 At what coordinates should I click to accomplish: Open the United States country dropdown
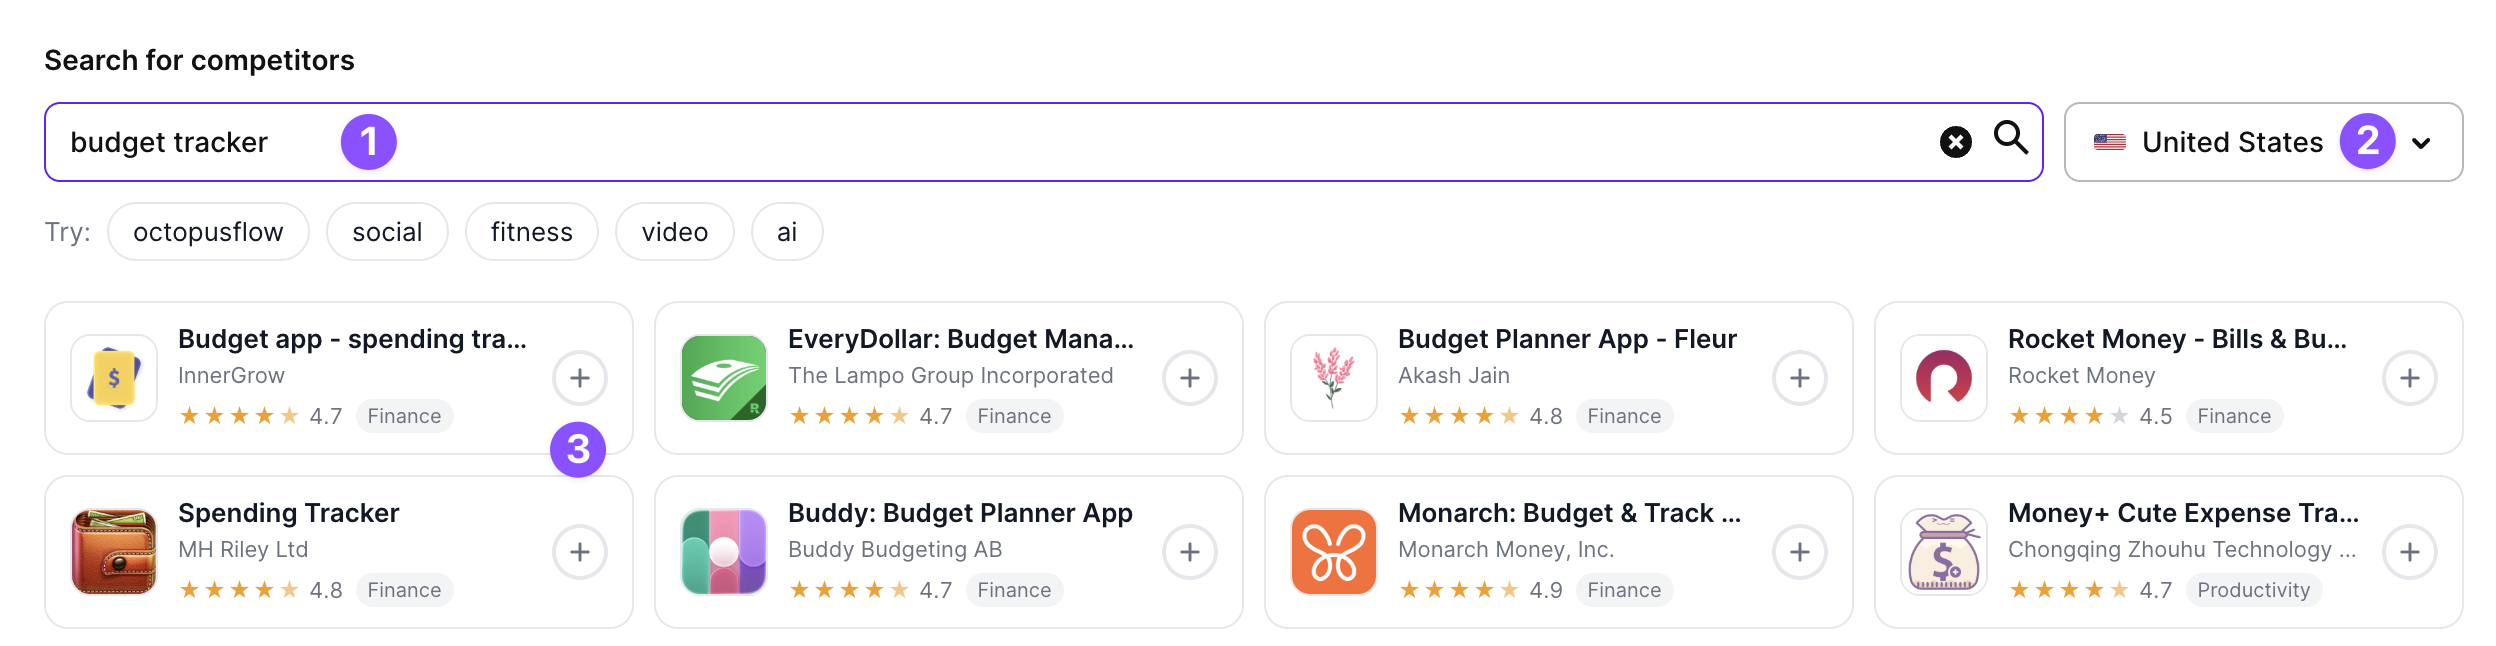click(2230, 142)
